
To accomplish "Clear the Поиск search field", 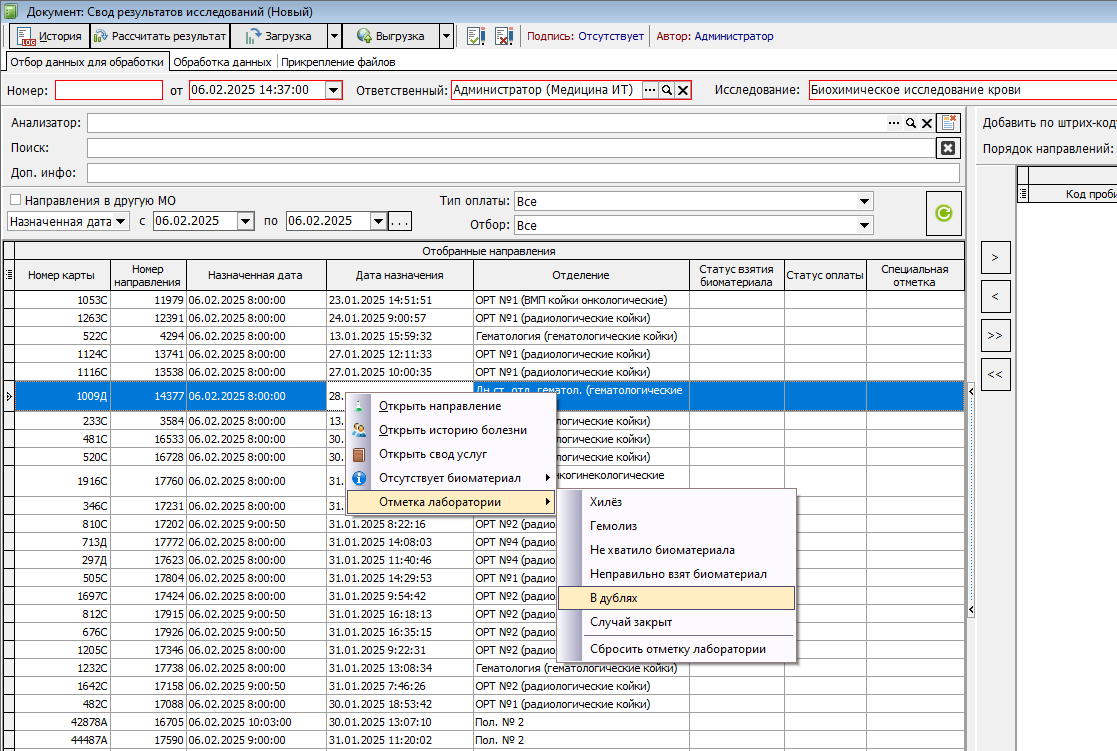I will pyautogui.click(x=947, y=148).
